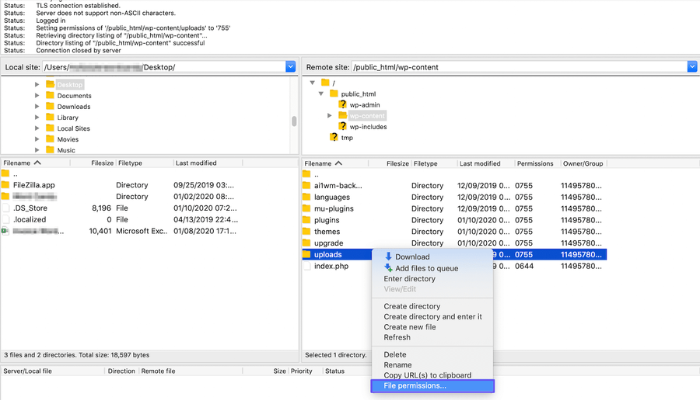Viewport: 700px width, 400px height.
Task: Collapse the public_html tree node
Action: [320, 93]
